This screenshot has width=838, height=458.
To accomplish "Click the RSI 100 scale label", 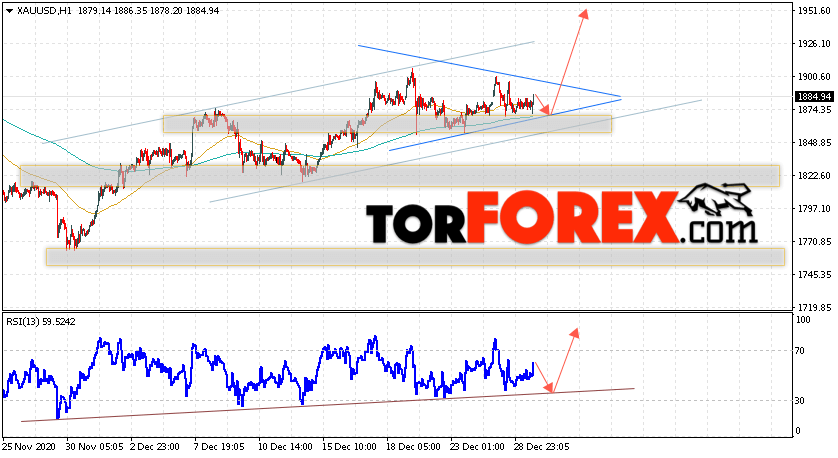I will click(x=803, y=320).
